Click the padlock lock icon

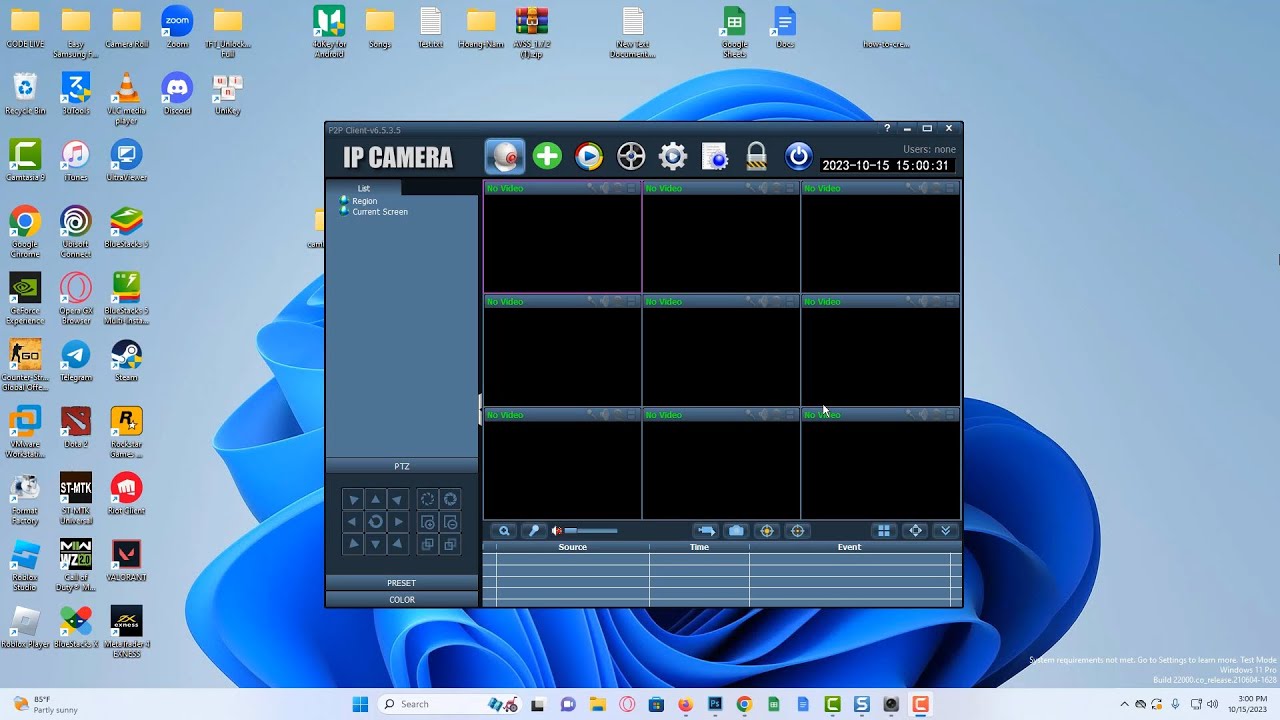pyautogui.click(x=756, y=156)
